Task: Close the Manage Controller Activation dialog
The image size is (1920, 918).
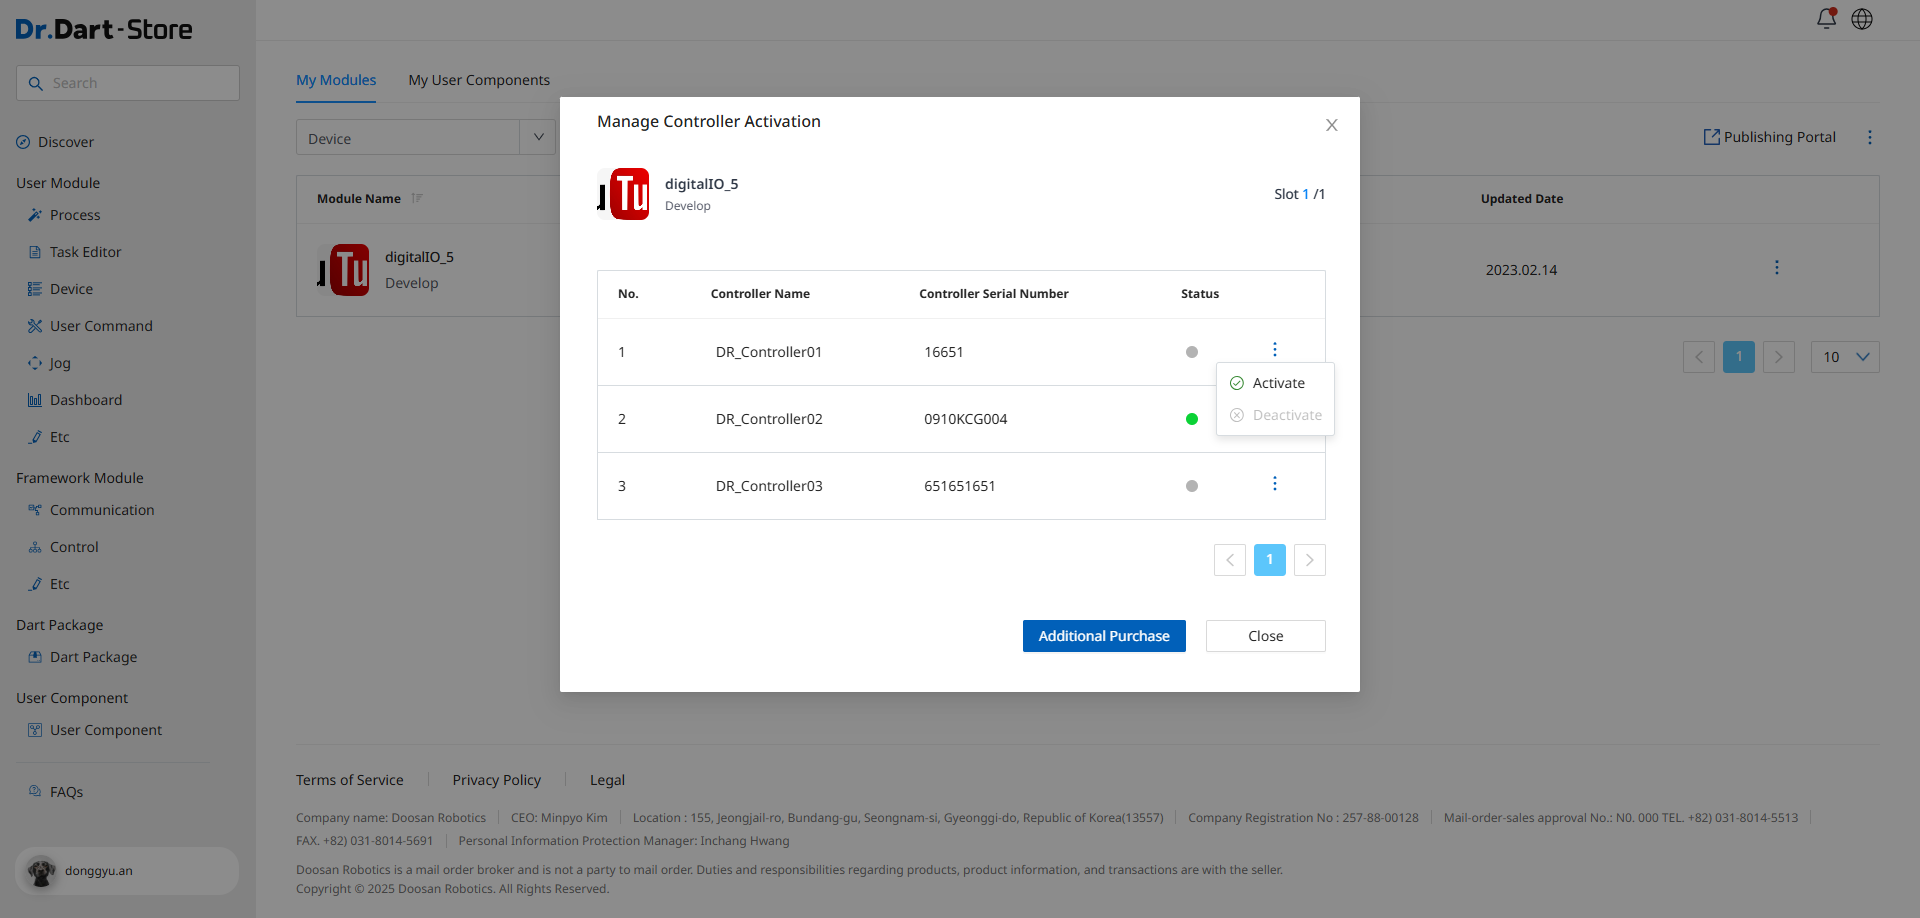Action: coord(1331,125)
